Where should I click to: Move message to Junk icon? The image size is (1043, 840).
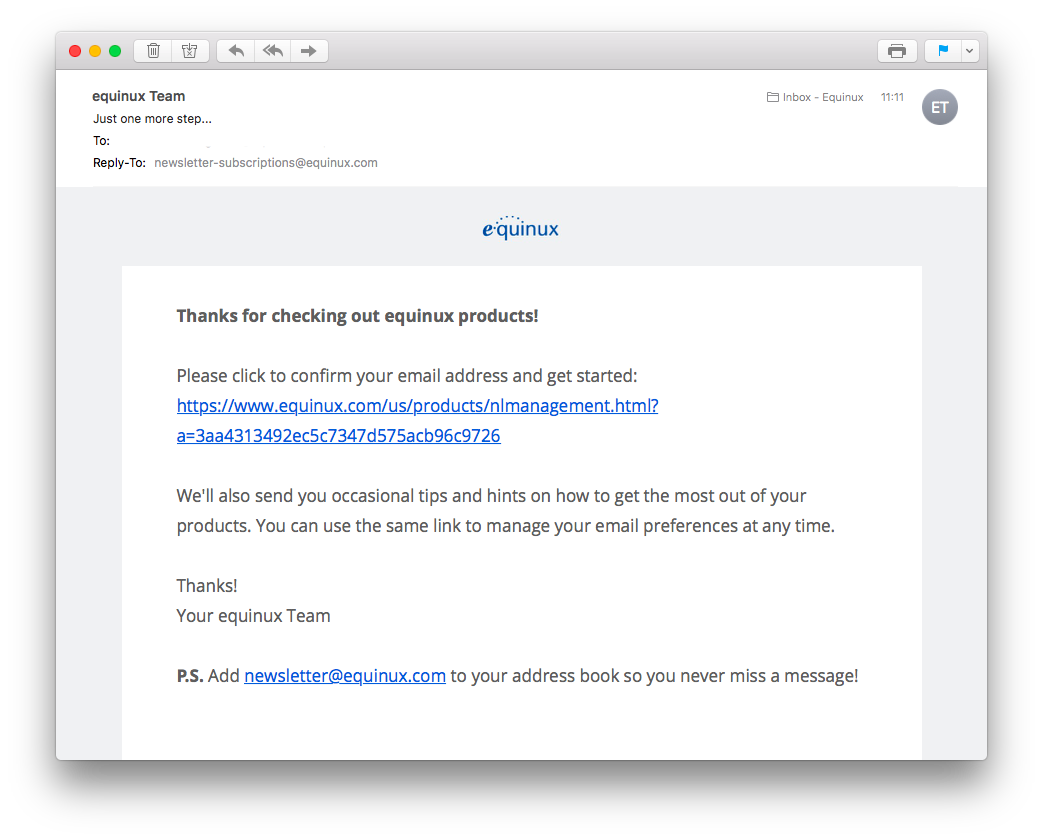click(190, 51)
